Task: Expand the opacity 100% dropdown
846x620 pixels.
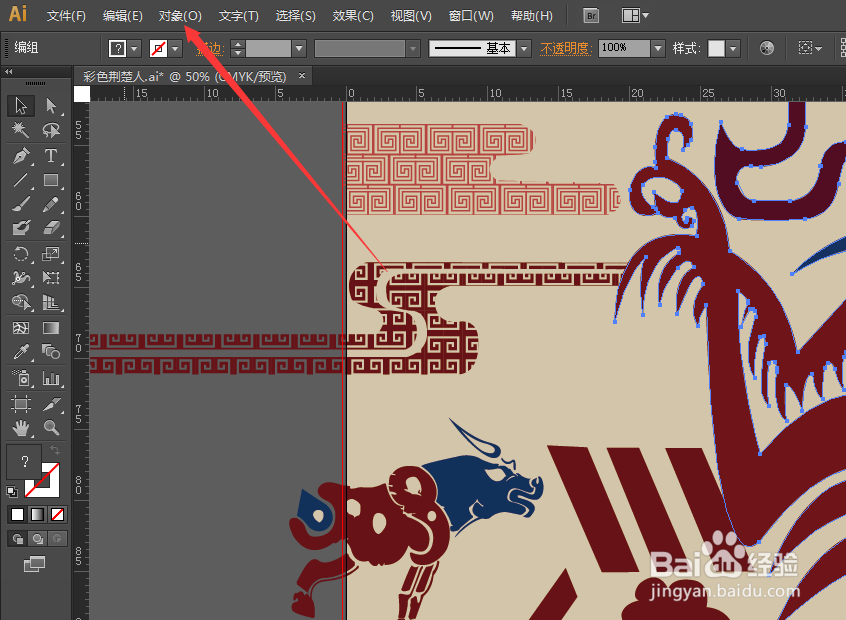Action: pos(658,49)
